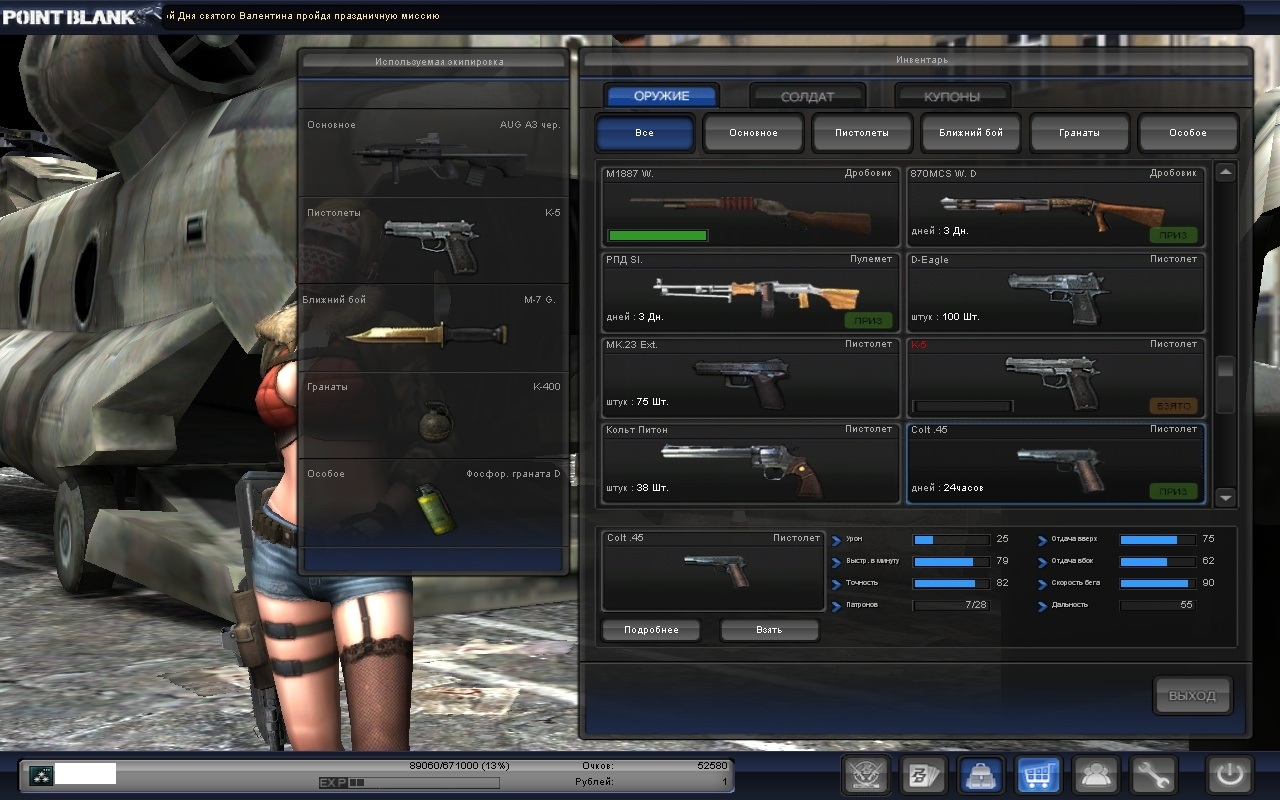Select the Гранаты weapon filter

point(1080,133)
